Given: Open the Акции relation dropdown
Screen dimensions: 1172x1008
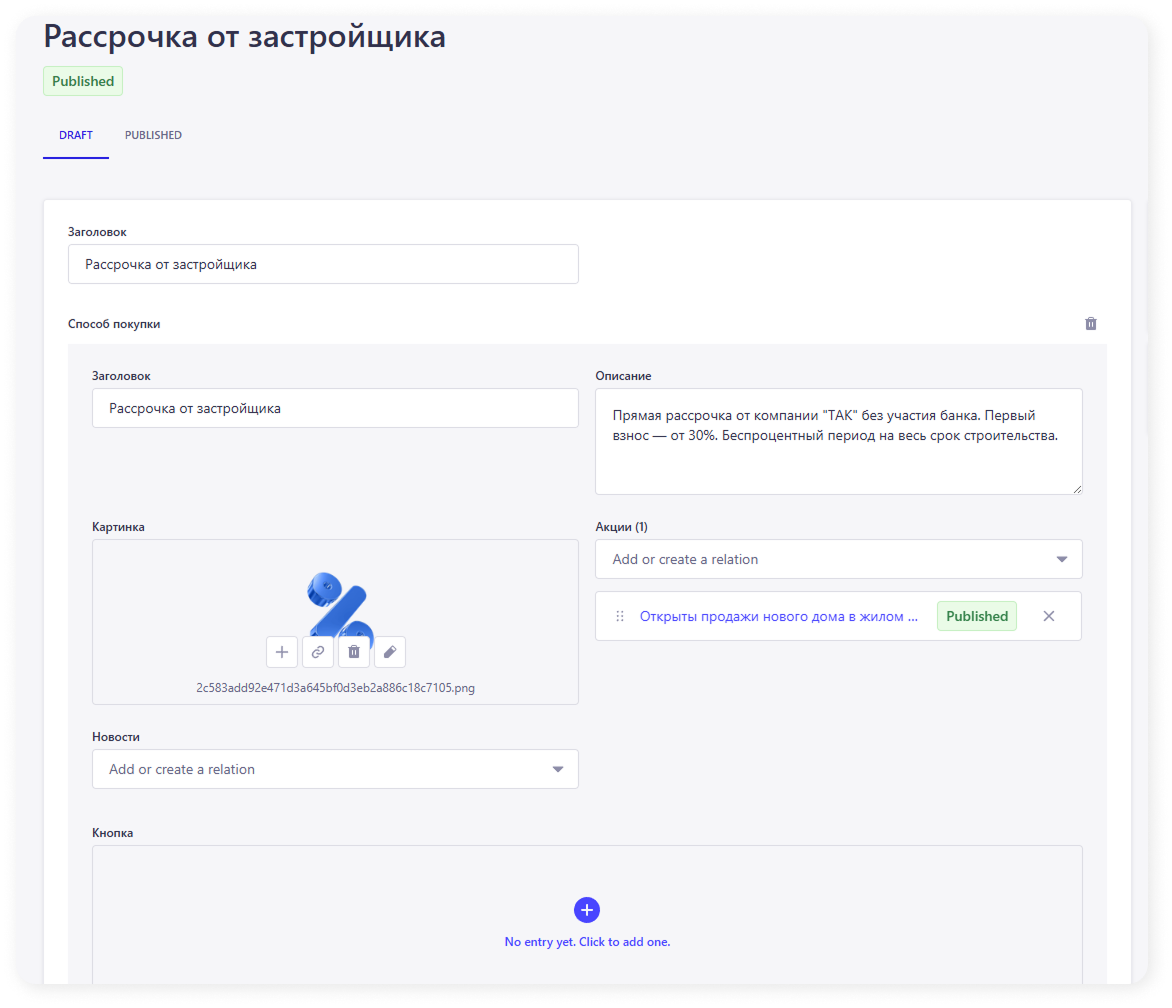Looking at the screenshot, I should pos(820,560).
